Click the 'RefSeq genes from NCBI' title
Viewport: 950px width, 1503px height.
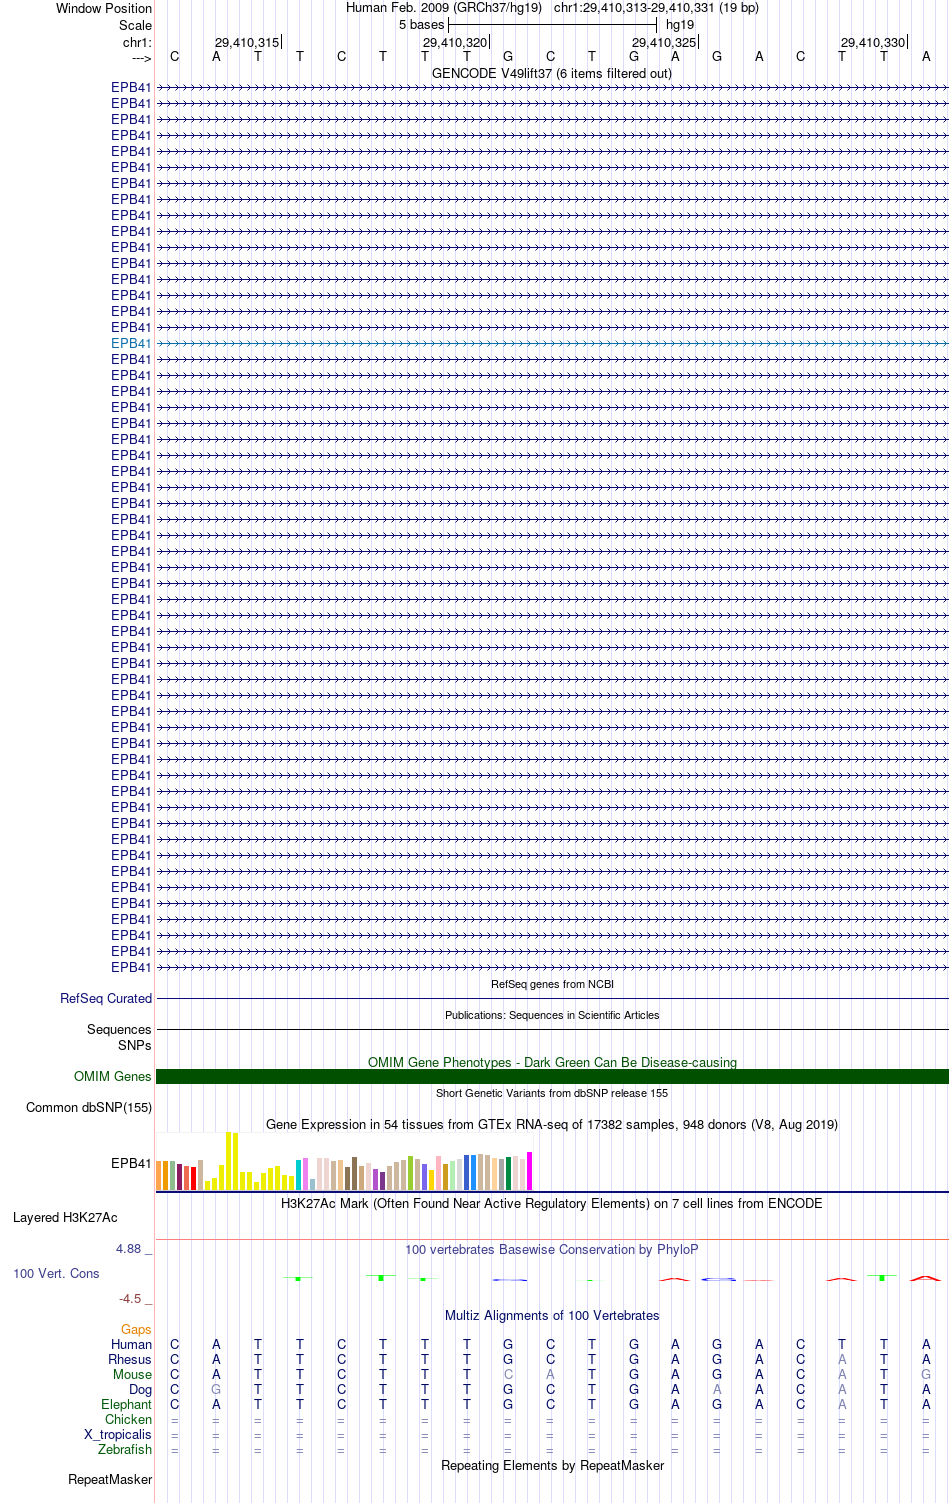point(552,984)
